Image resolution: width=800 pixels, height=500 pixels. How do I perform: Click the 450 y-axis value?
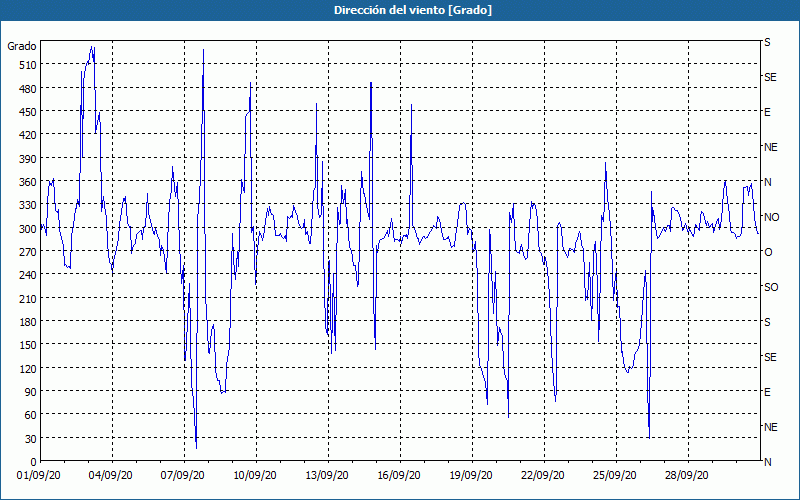[x=28, y=112]
